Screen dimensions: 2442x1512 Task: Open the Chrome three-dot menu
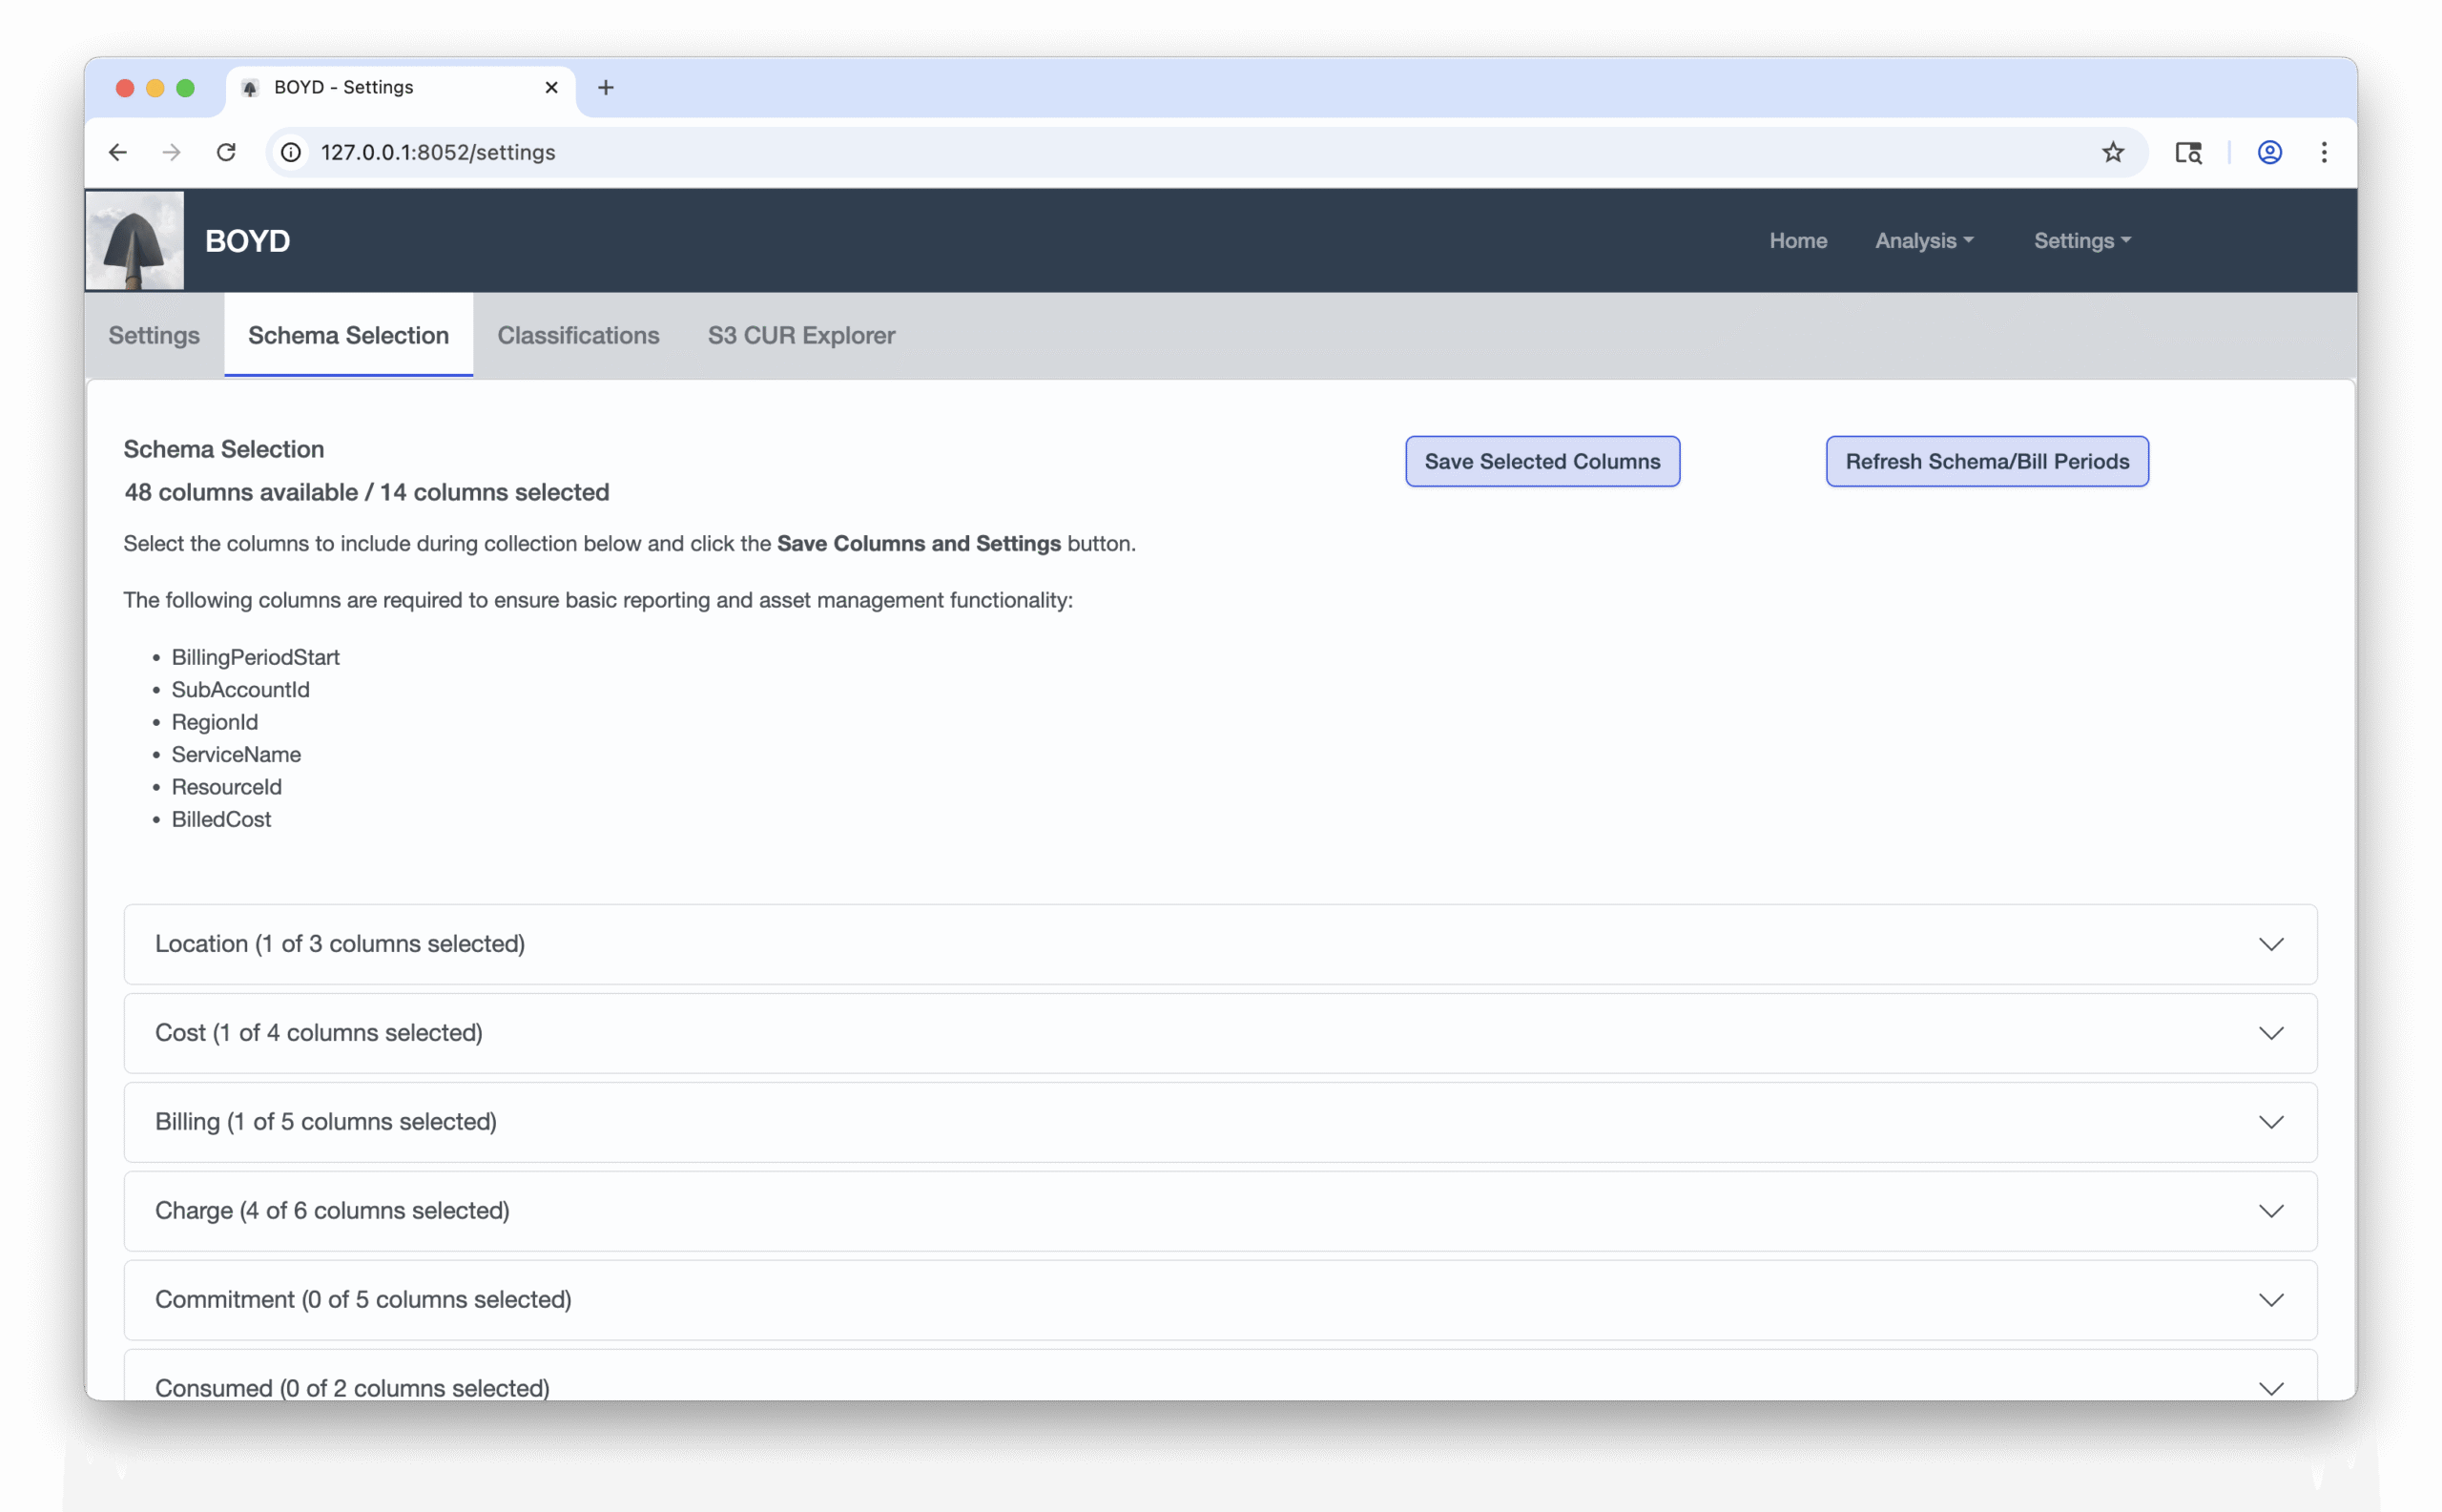2324,152
